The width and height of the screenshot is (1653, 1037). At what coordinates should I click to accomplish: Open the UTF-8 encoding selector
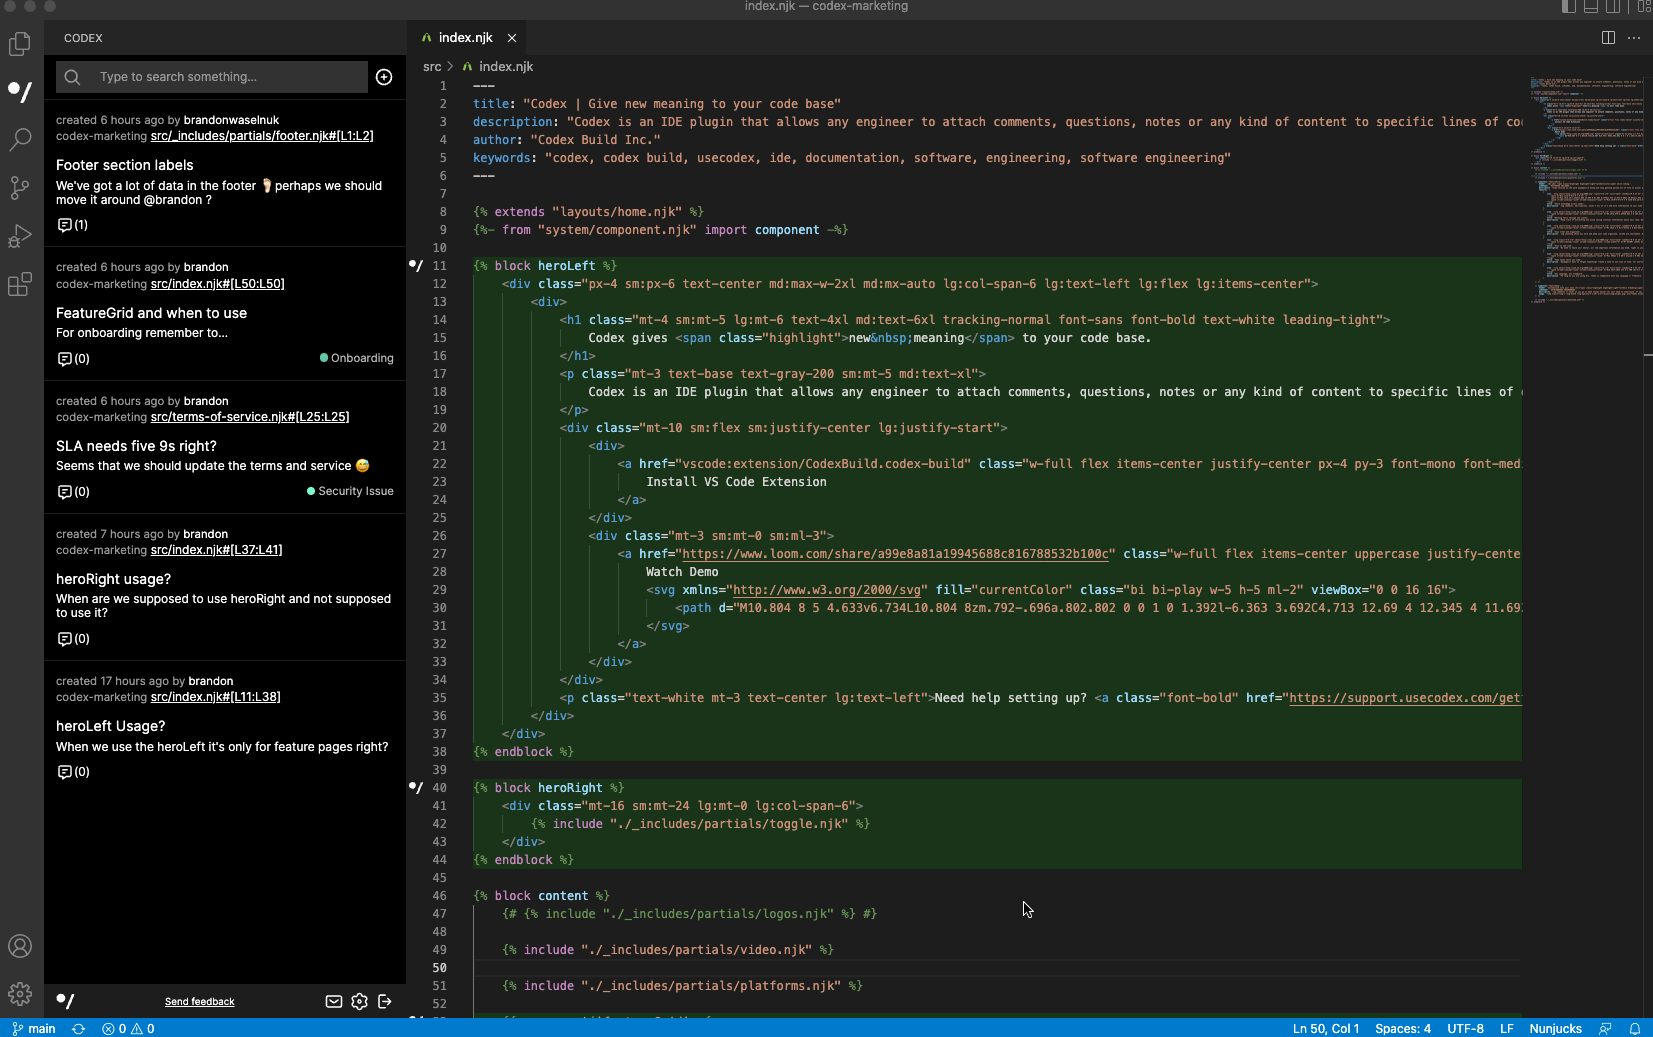(x=1465, y=1029)
